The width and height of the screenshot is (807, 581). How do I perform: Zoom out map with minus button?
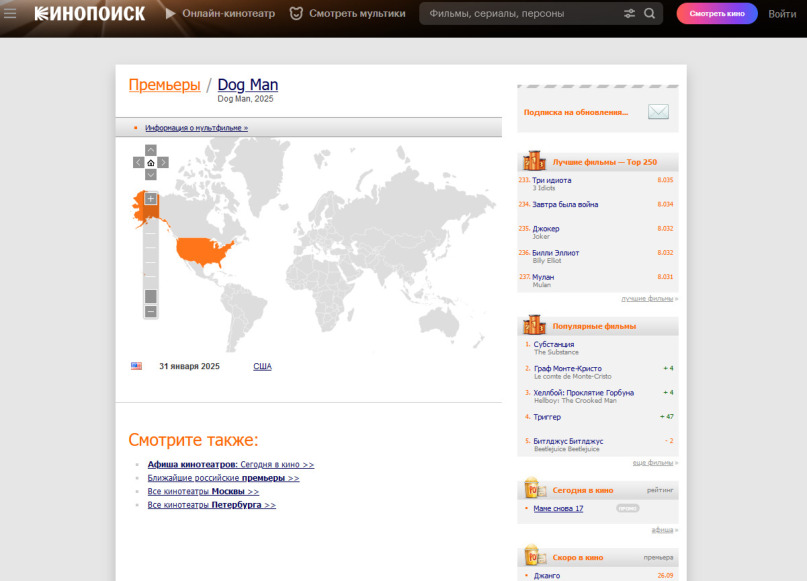point(151,311)
